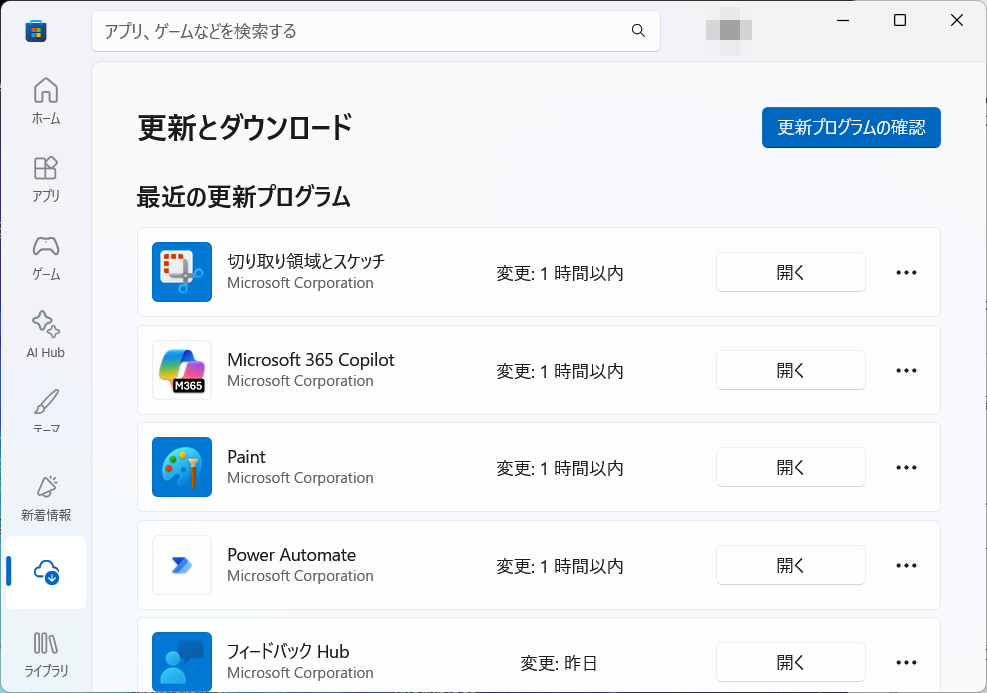Viewport: 987px width, 693px height.
Task: Open more options for Microsoft 365 Copilot
Action: [906, 371]
